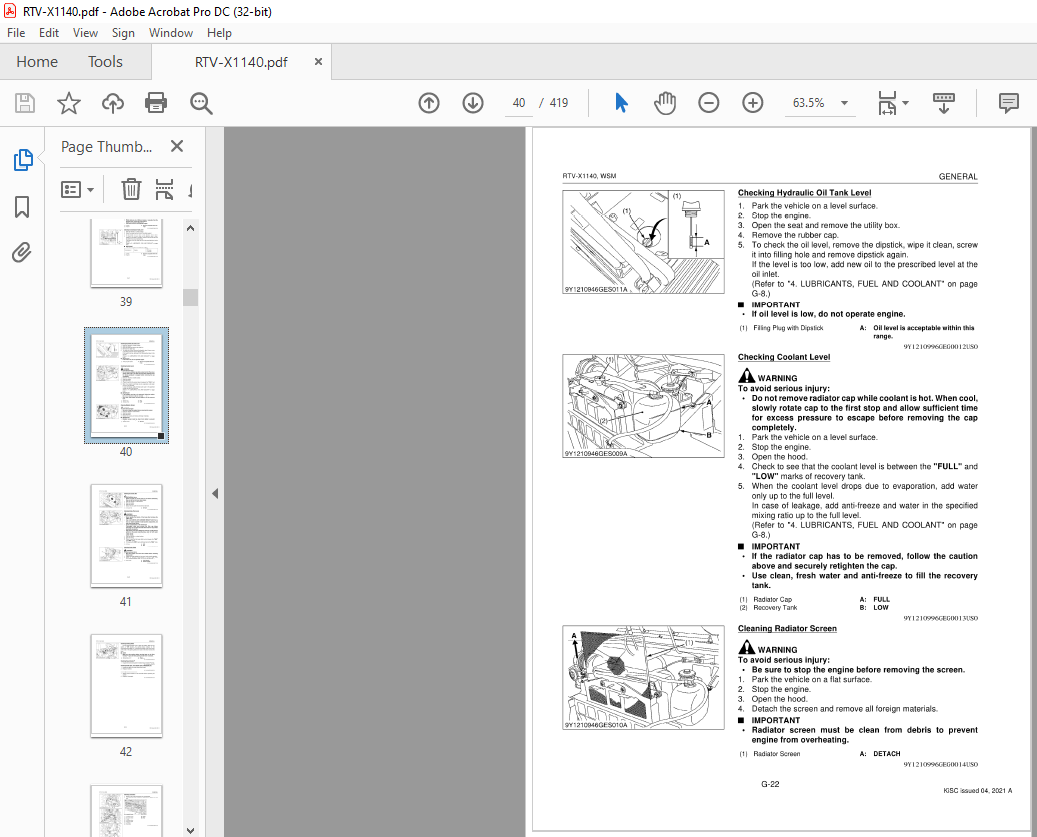
Task: Select page 41 thumbnail
Action: pyautogui.click(x=126, y=536)
